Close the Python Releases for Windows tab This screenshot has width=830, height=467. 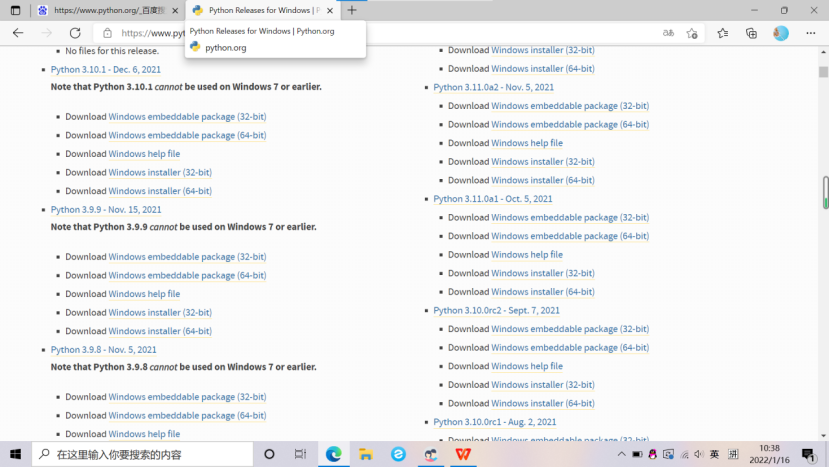330,10
